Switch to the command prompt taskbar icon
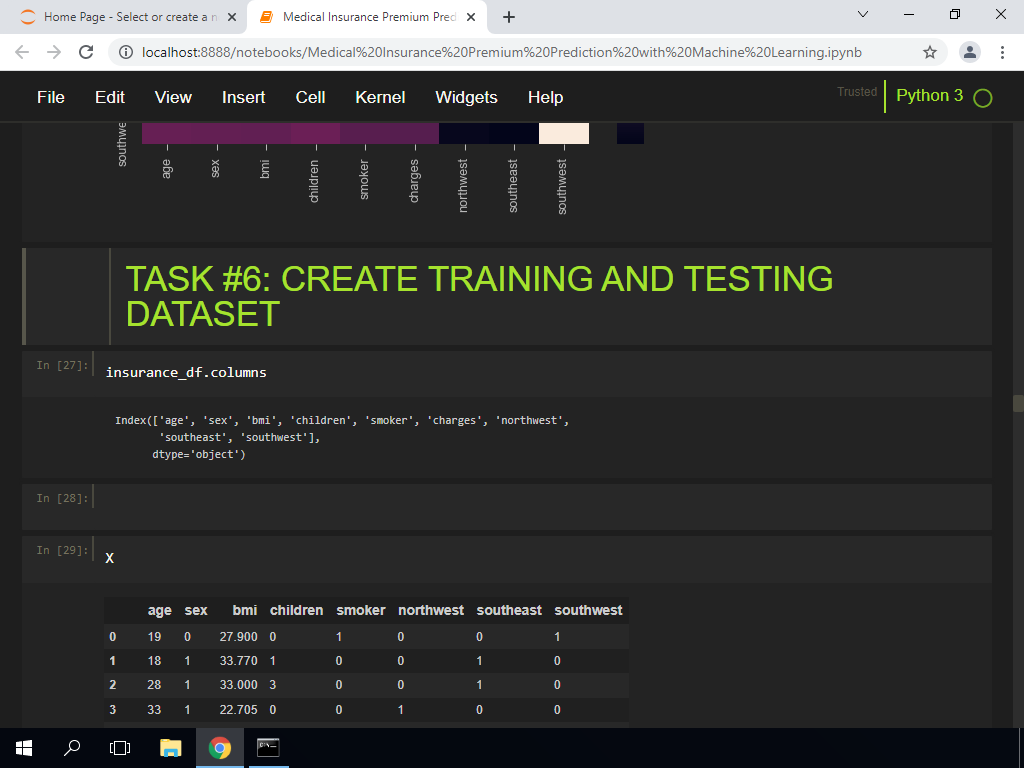The height and width of the screenshot is (768, 1024). tap(268, 748)
